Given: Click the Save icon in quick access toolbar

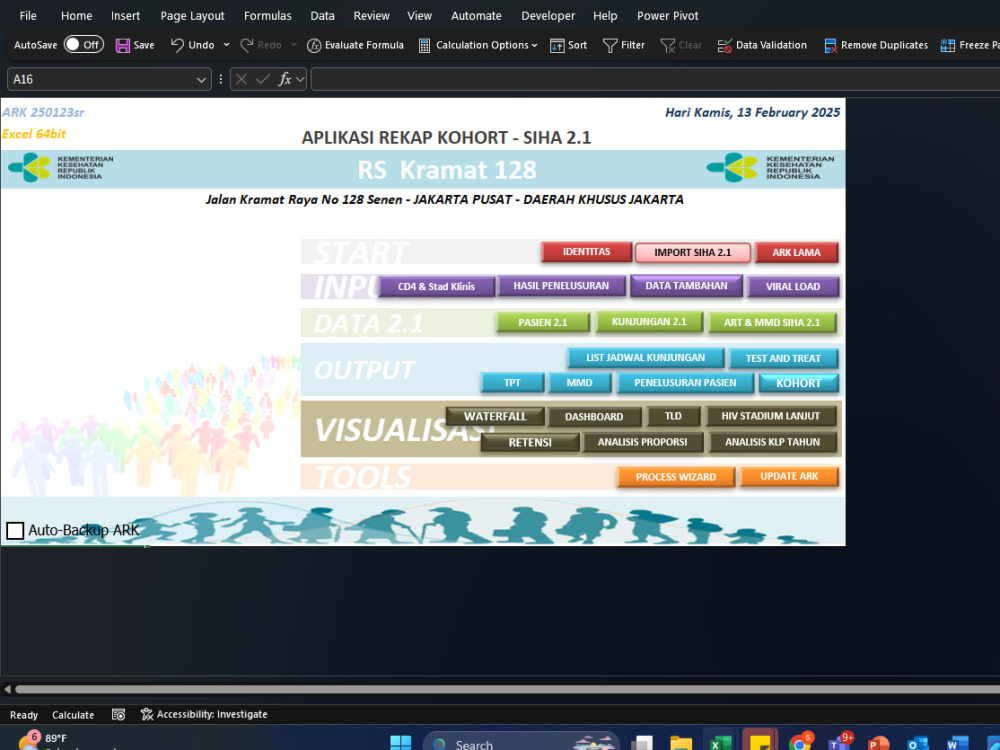Looking at the screenshot, I should coord(122,45).
